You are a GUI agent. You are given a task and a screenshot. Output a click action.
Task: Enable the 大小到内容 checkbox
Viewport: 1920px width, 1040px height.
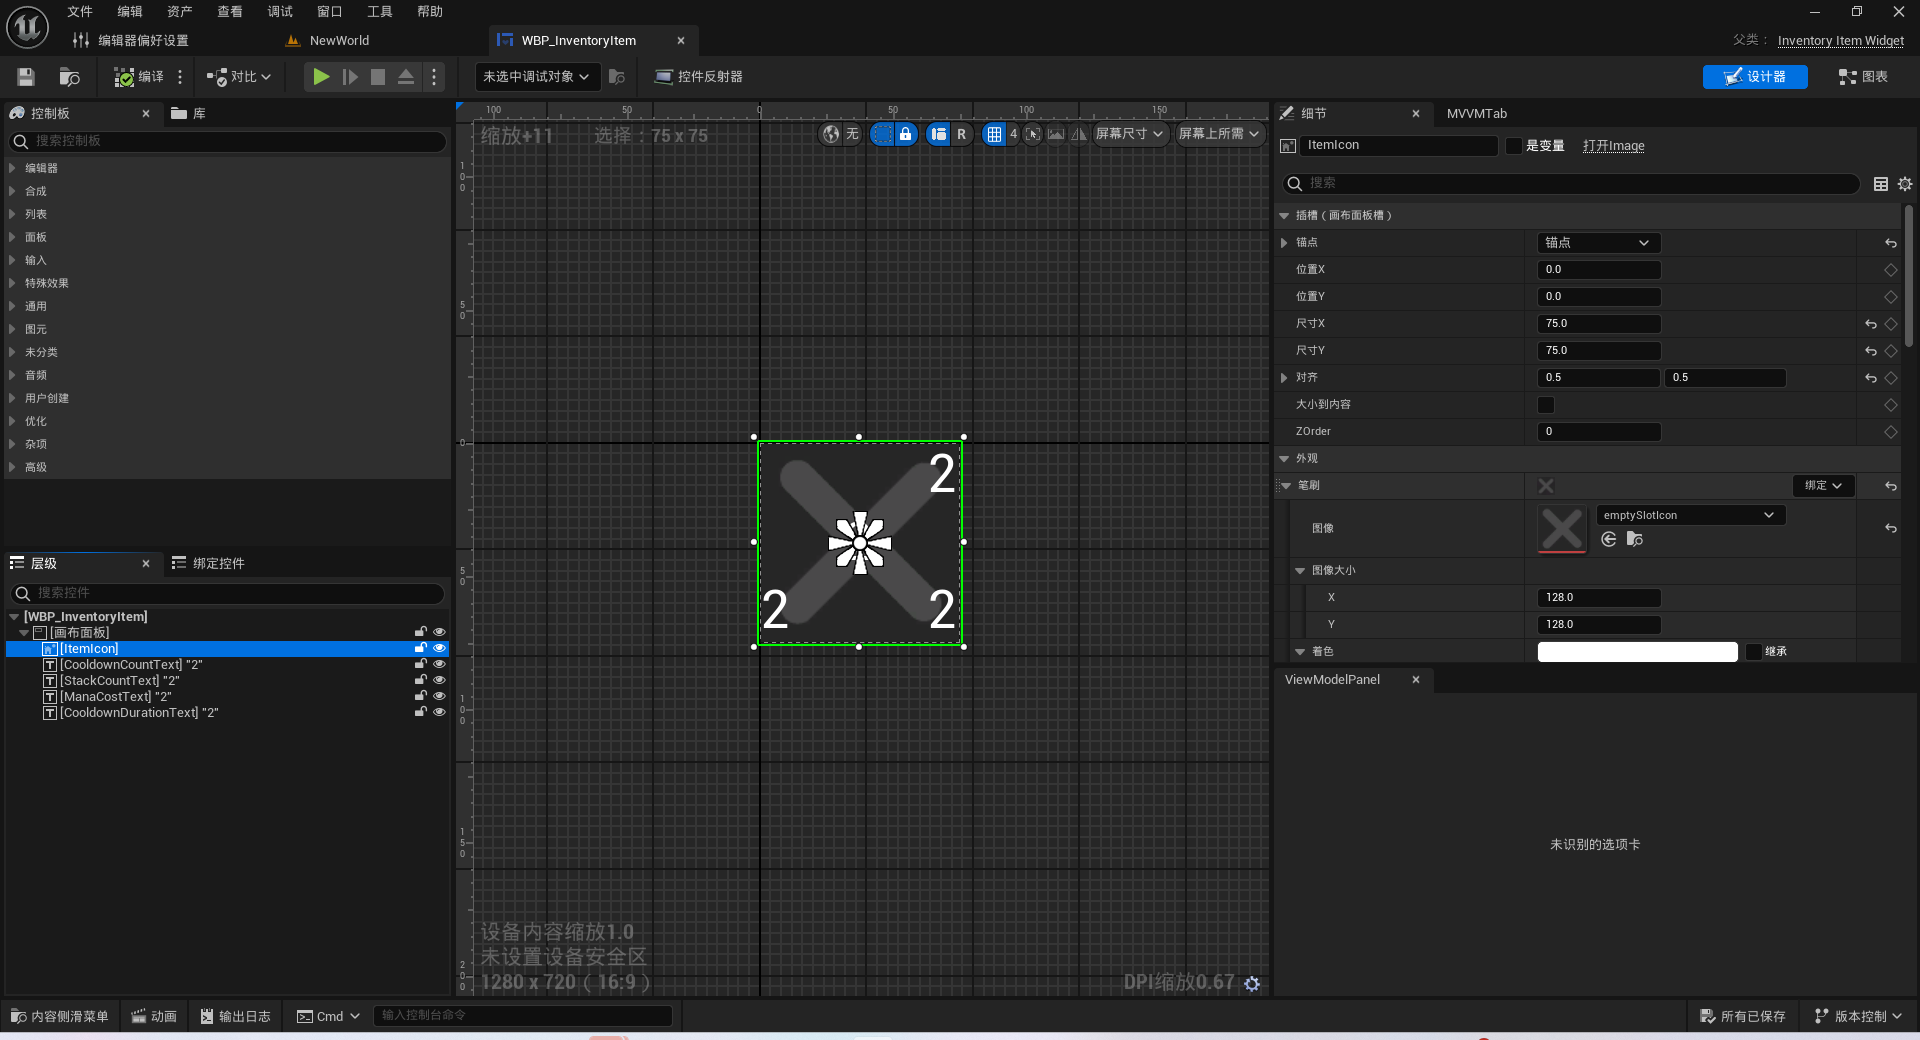pyautogui.click(x=1546, y=405)
